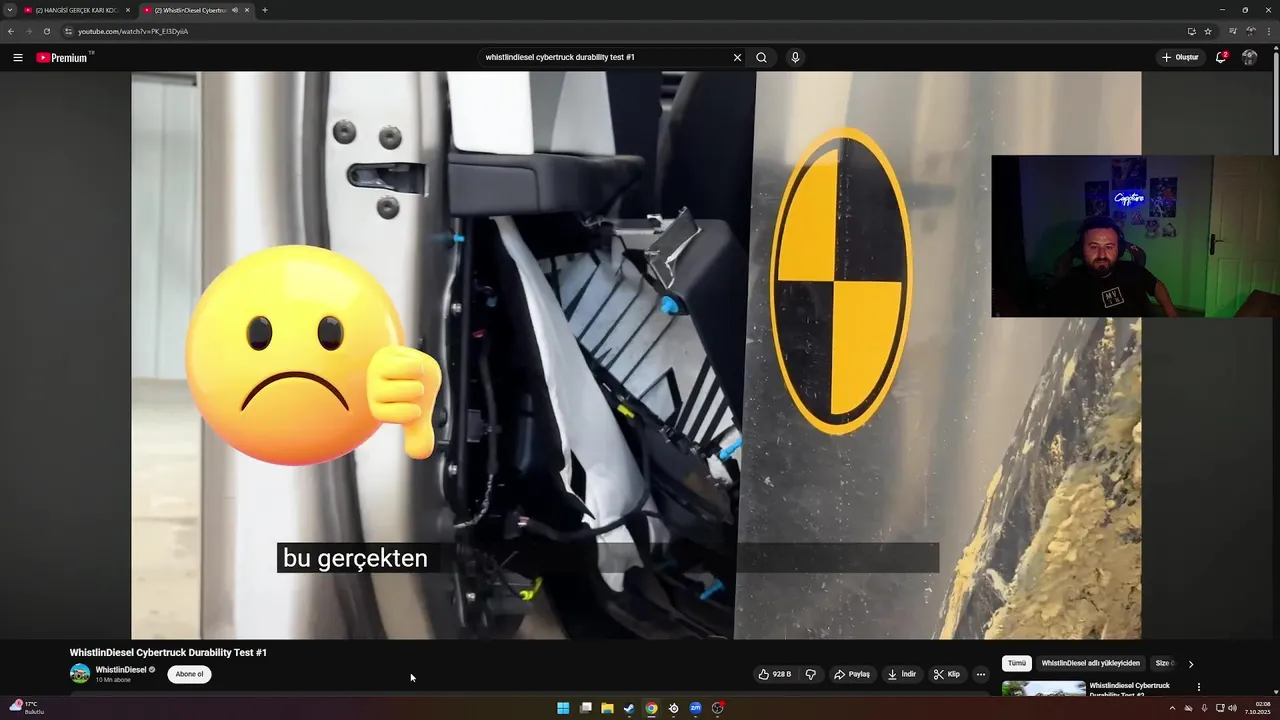Image resolution: width=1280 pixels, height=720 pixels.
Task: Bookmark this page with the star
Action: pyautogui.click(x=1208, y=31)
